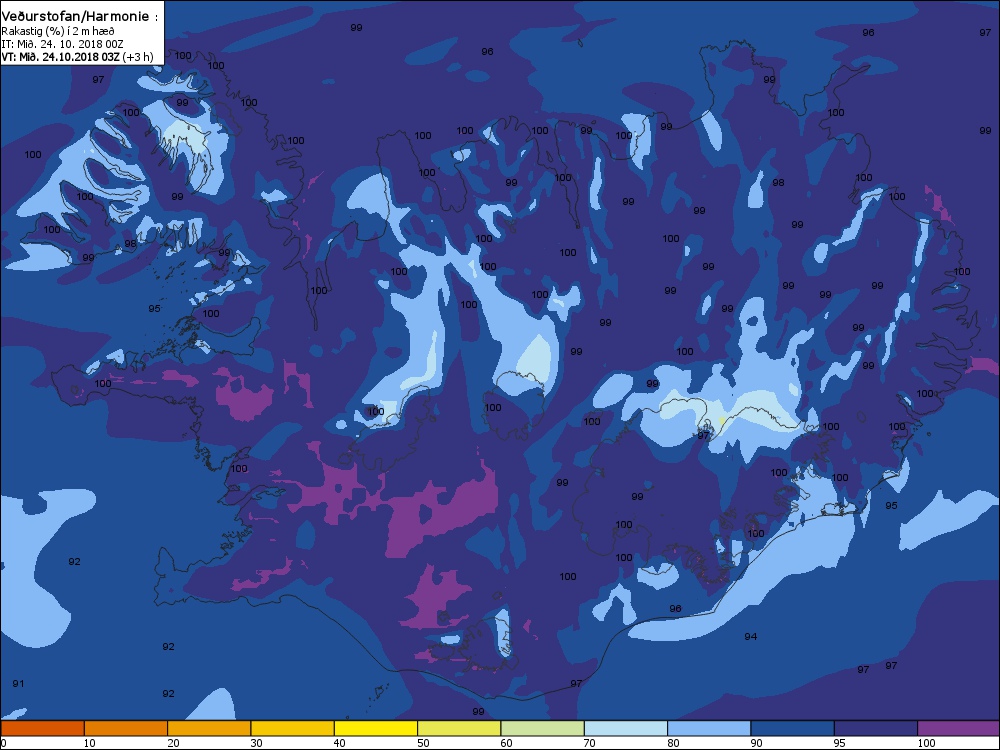Click the legend tick label 0
1000x750 pixels.
(4, 743)
